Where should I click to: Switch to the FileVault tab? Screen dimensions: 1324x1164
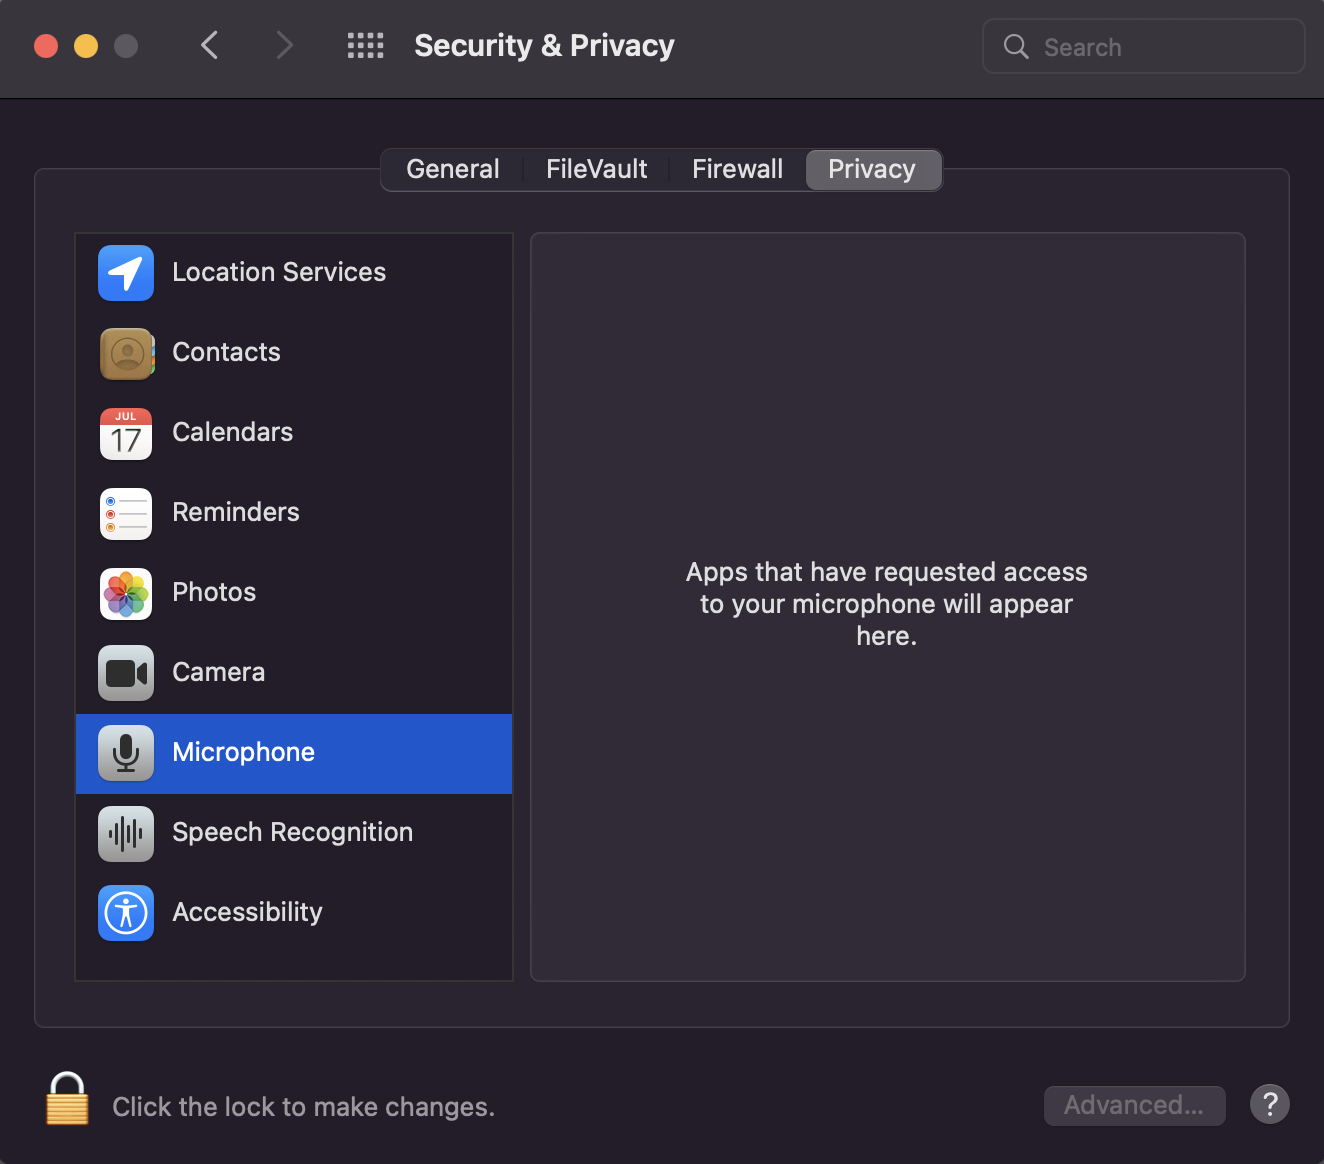(597, 169)
